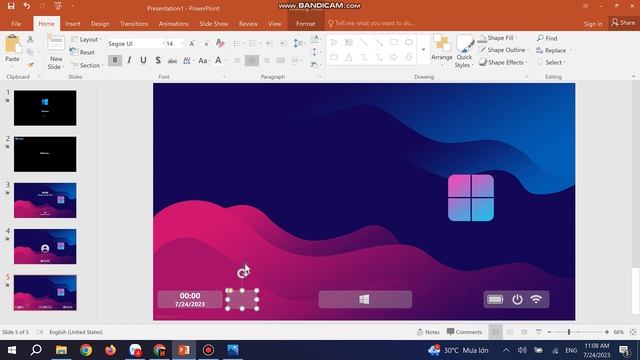This screenshot has width=640, height=360.
Task: Click the zoom slider handle
Action: pyautogui.click(x=569, y=332)
